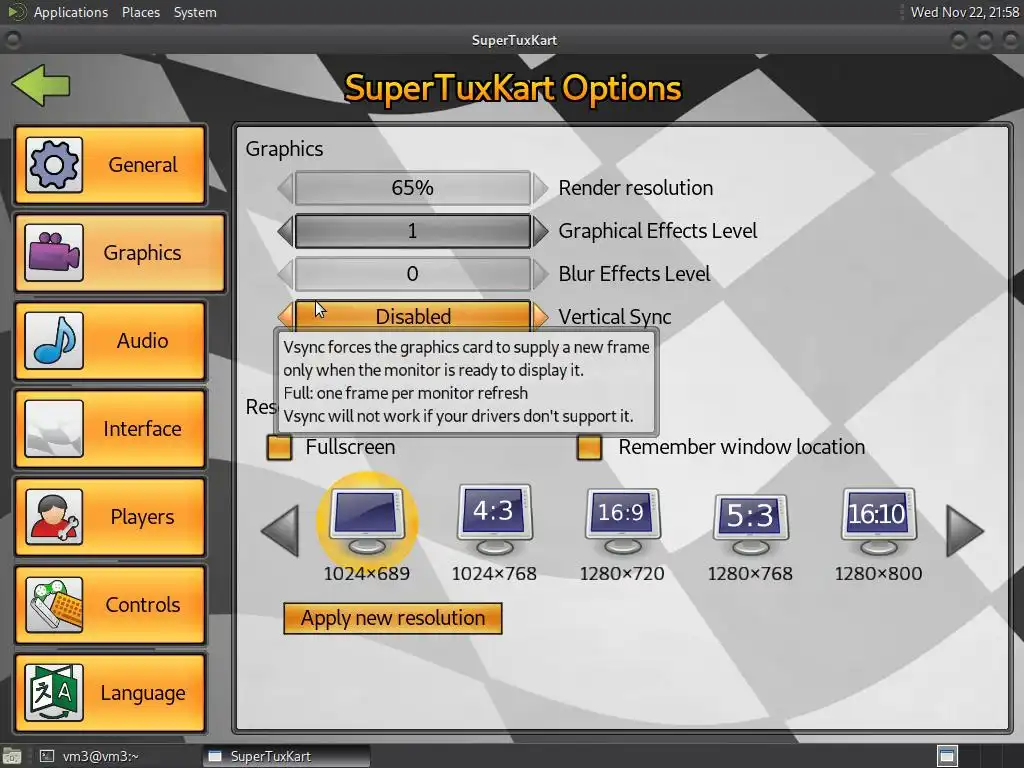The image size is (1024, 768).
Task: Toggle Remember window location checkbox
Action: (x=589, y=447)
